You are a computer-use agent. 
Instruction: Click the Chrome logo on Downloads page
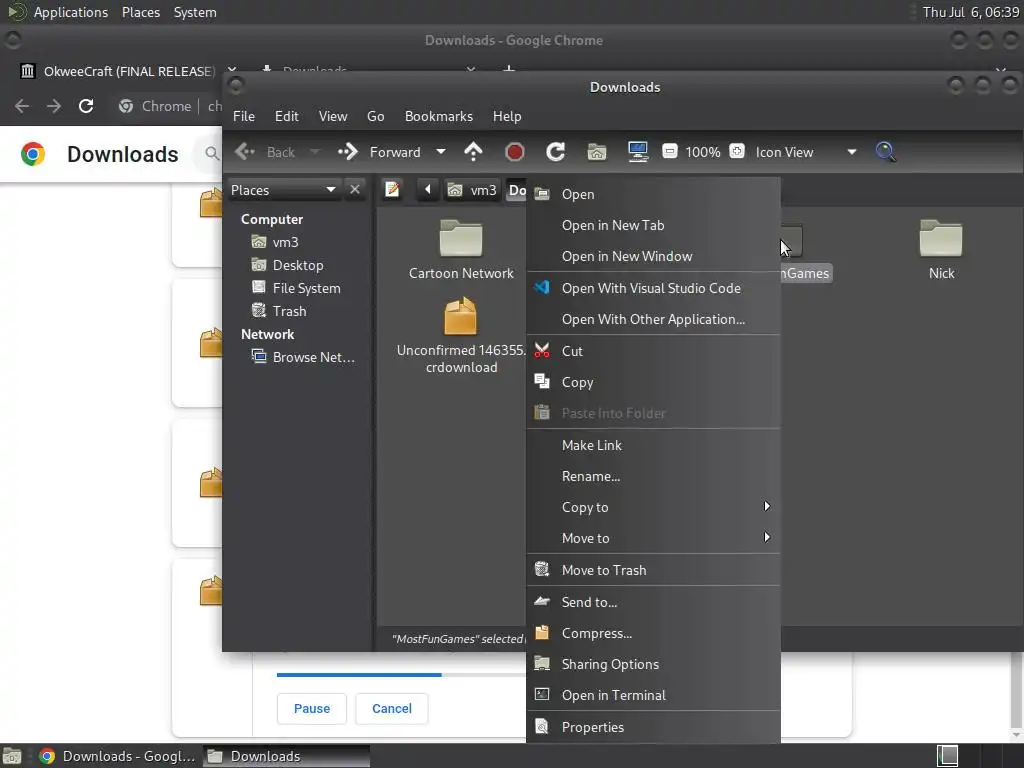33,154
